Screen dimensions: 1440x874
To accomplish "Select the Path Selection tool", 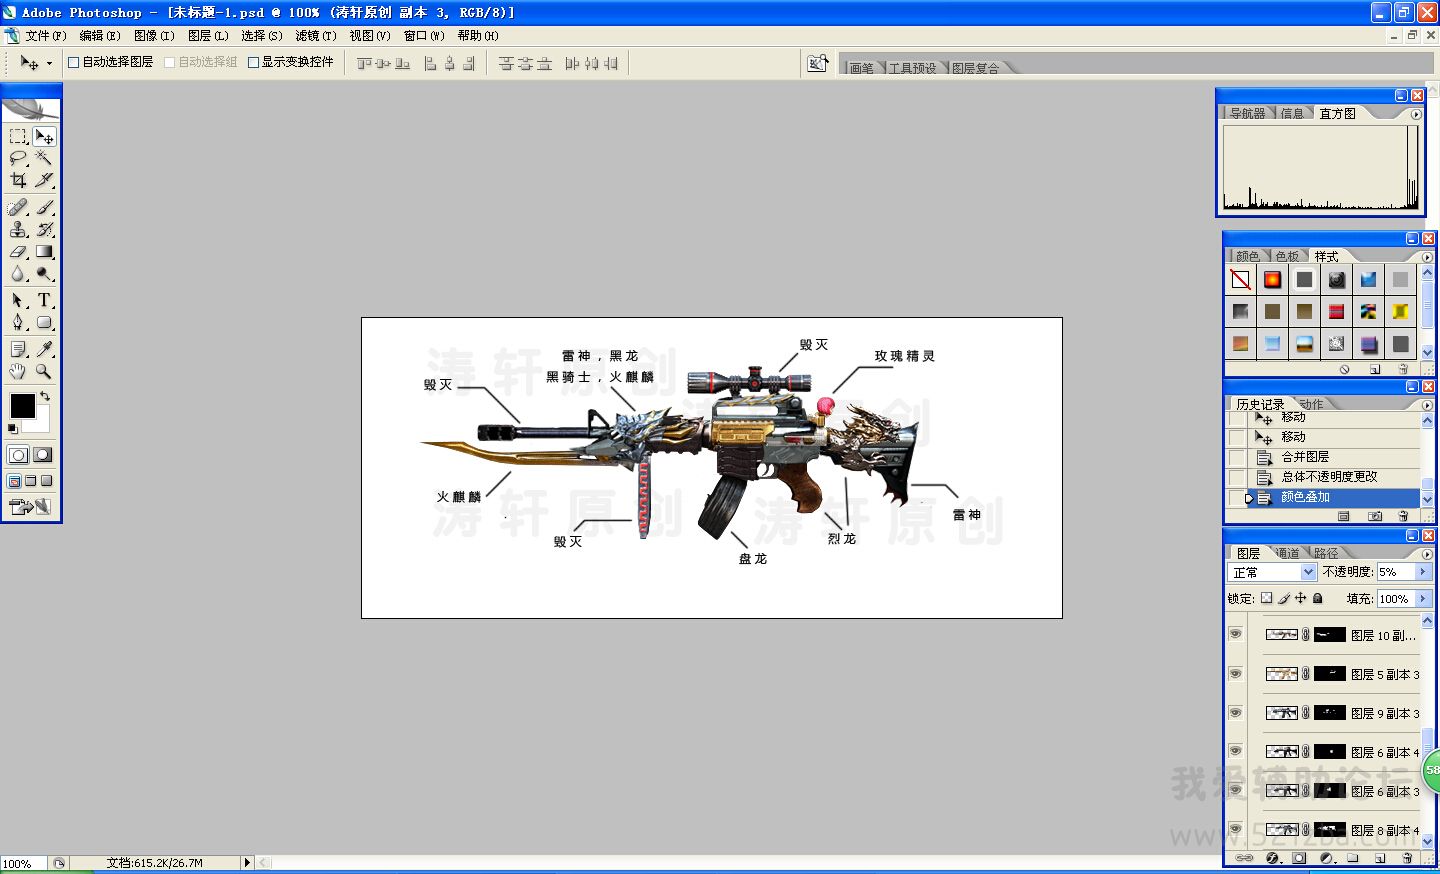I will pyautogui.click(x=18, y=300).
